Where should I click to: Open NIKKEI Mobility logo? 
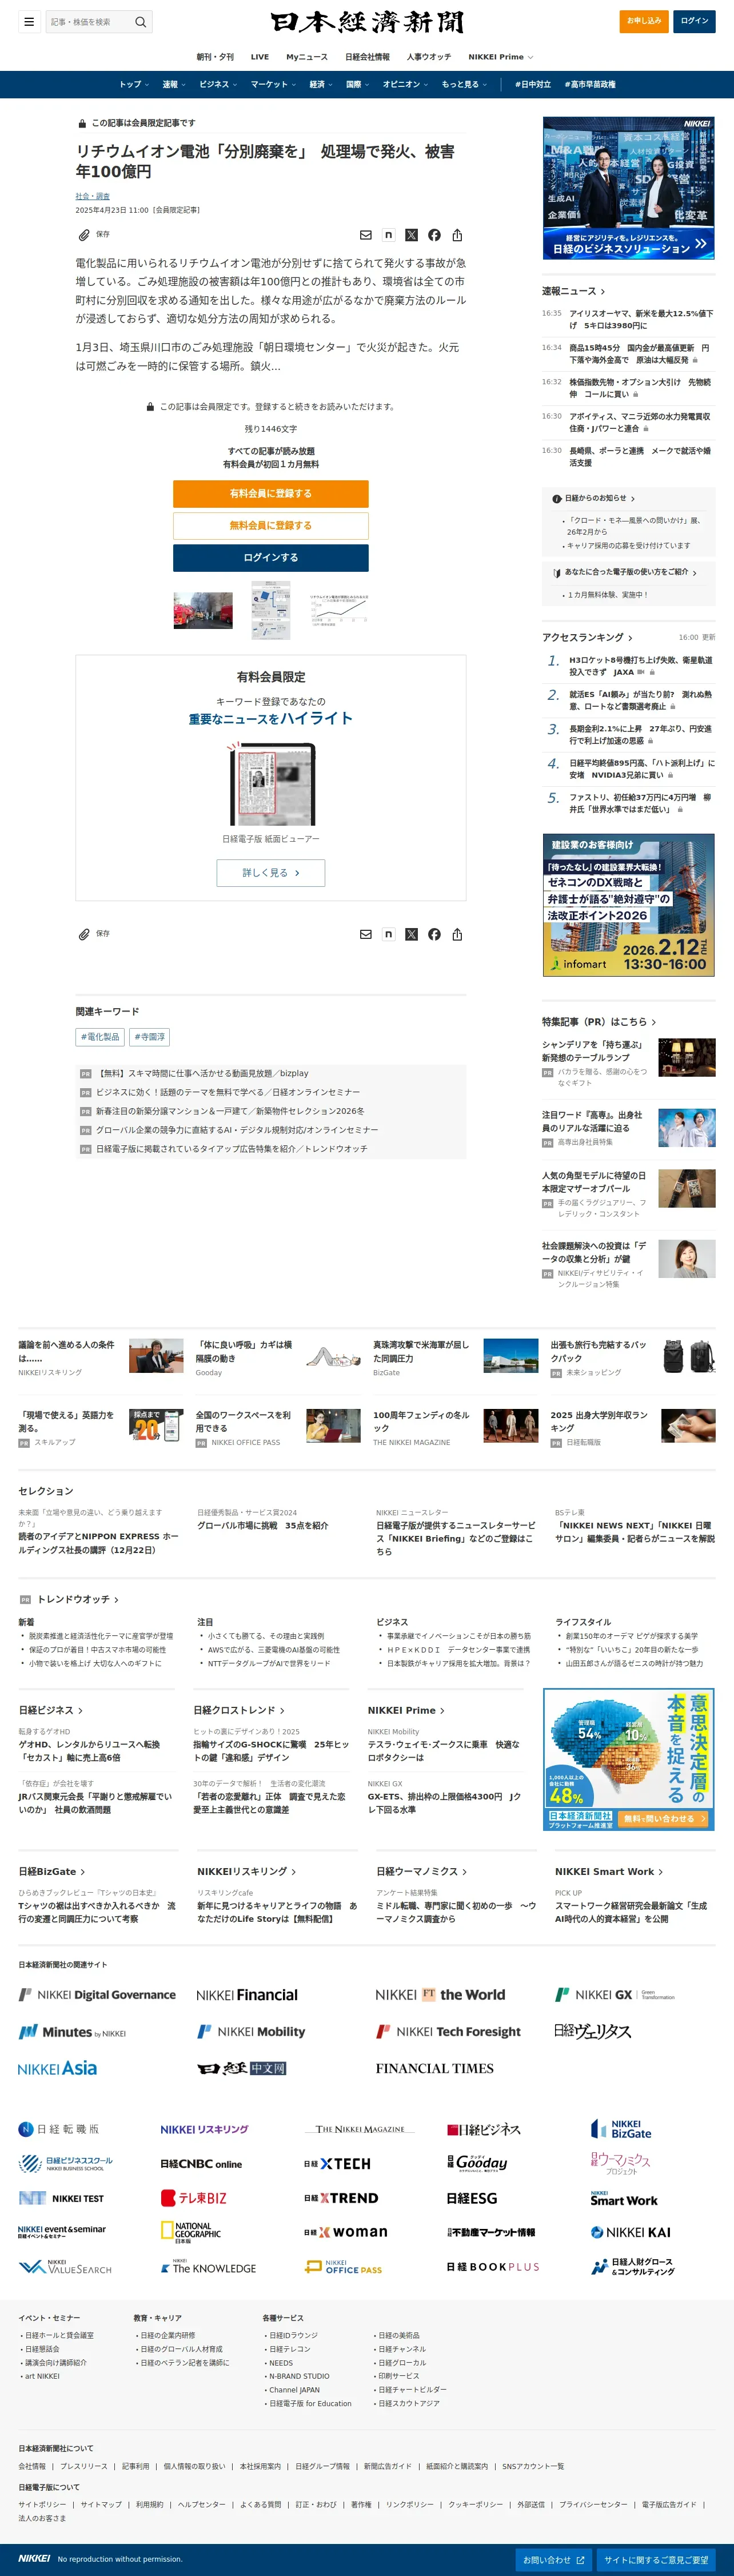tap(251, 2031)
